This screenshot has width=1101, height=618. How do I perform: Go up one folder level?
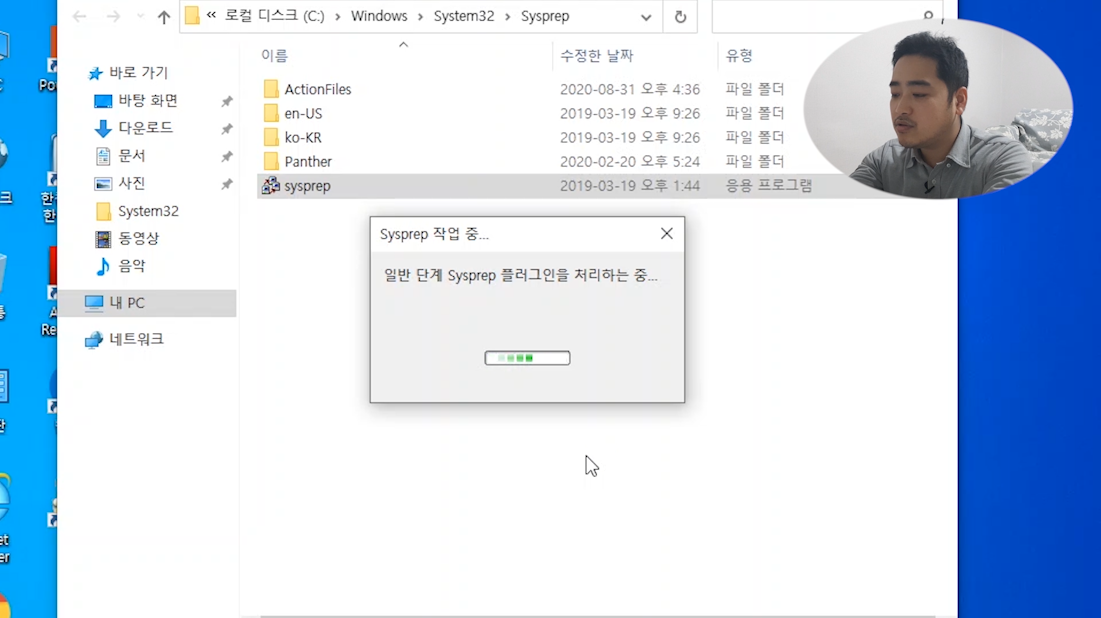tap(164, 16)
